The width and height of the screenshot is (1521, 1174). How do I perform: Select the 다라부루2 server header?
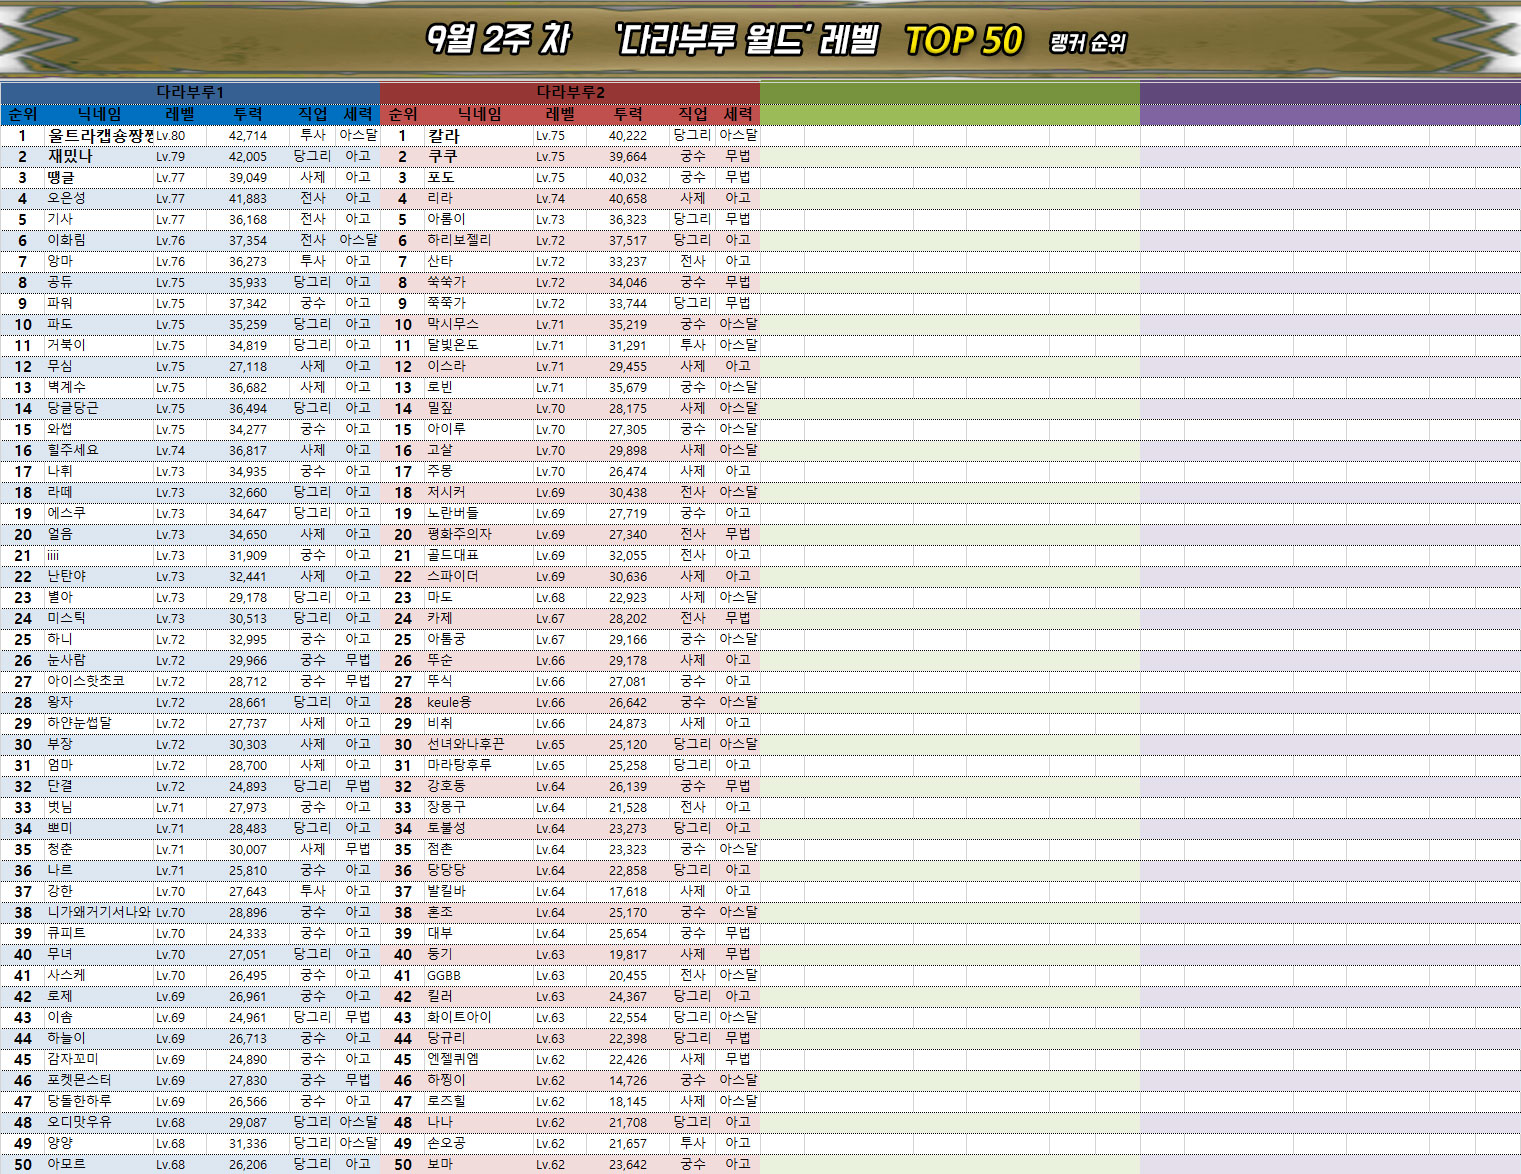(570, 92)
